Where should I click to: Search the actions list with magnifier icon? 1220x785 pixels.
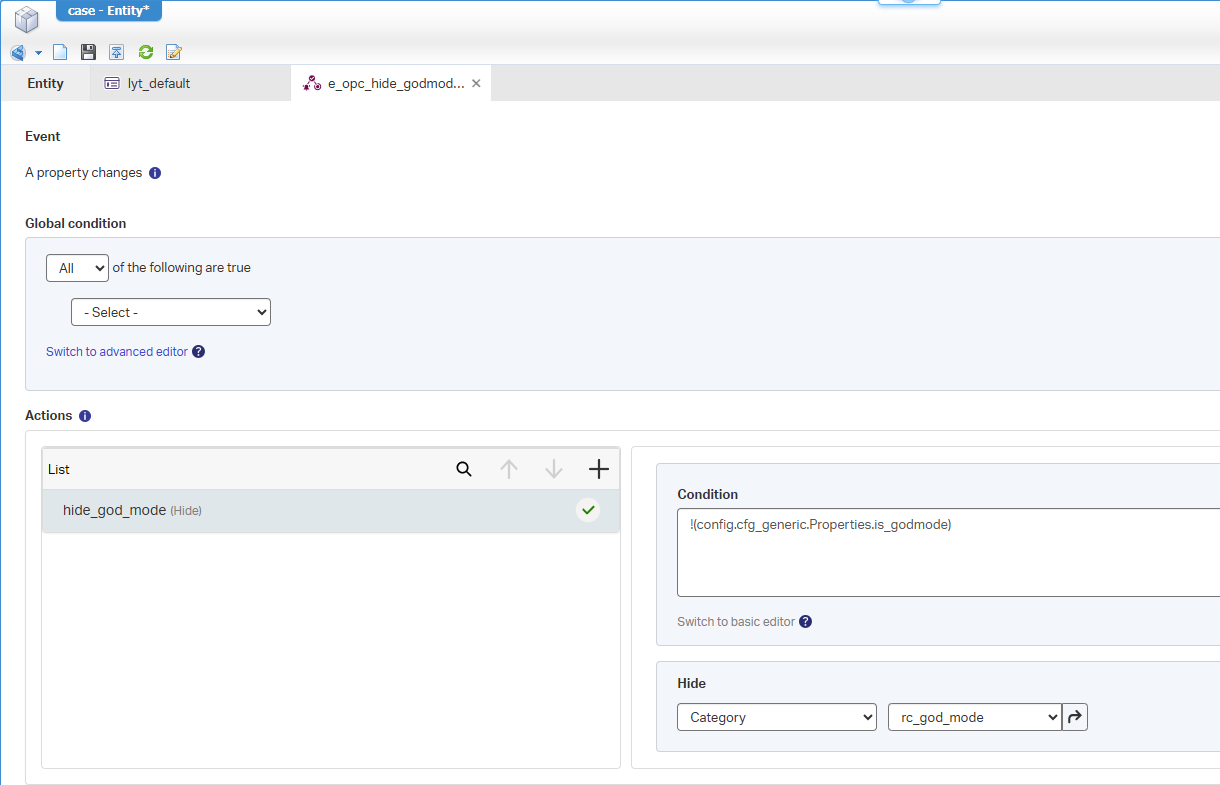click(x=464, y=469)
